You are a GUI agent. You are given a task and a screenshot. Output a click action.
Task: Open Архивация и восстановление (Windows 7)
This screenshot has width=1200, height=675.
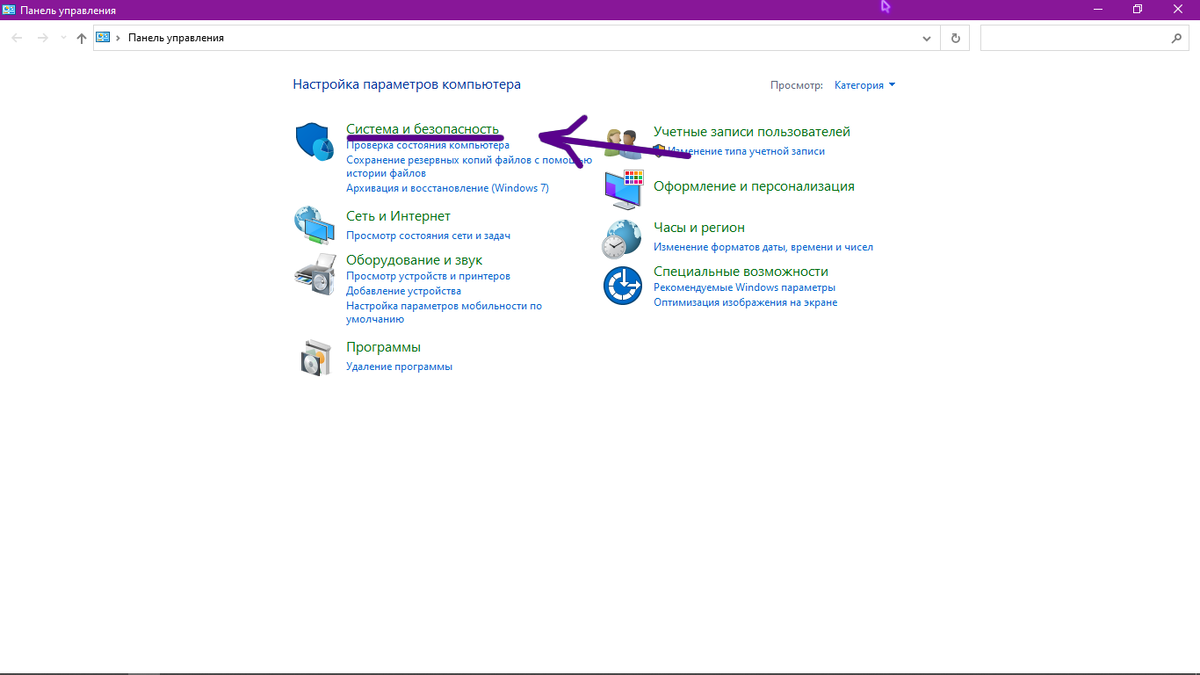coord(447,188)
